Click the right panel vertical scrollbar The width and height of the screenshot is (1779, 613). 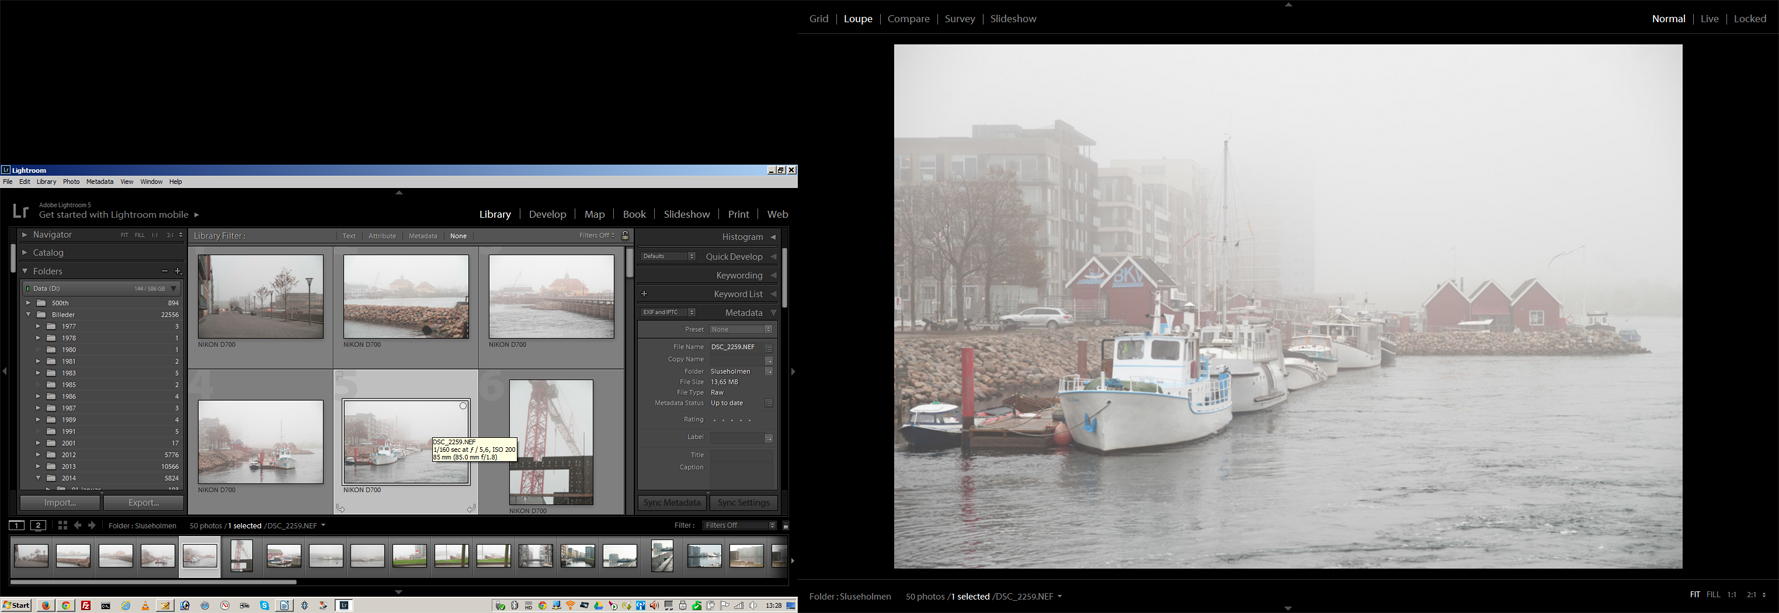coord(785,278)
